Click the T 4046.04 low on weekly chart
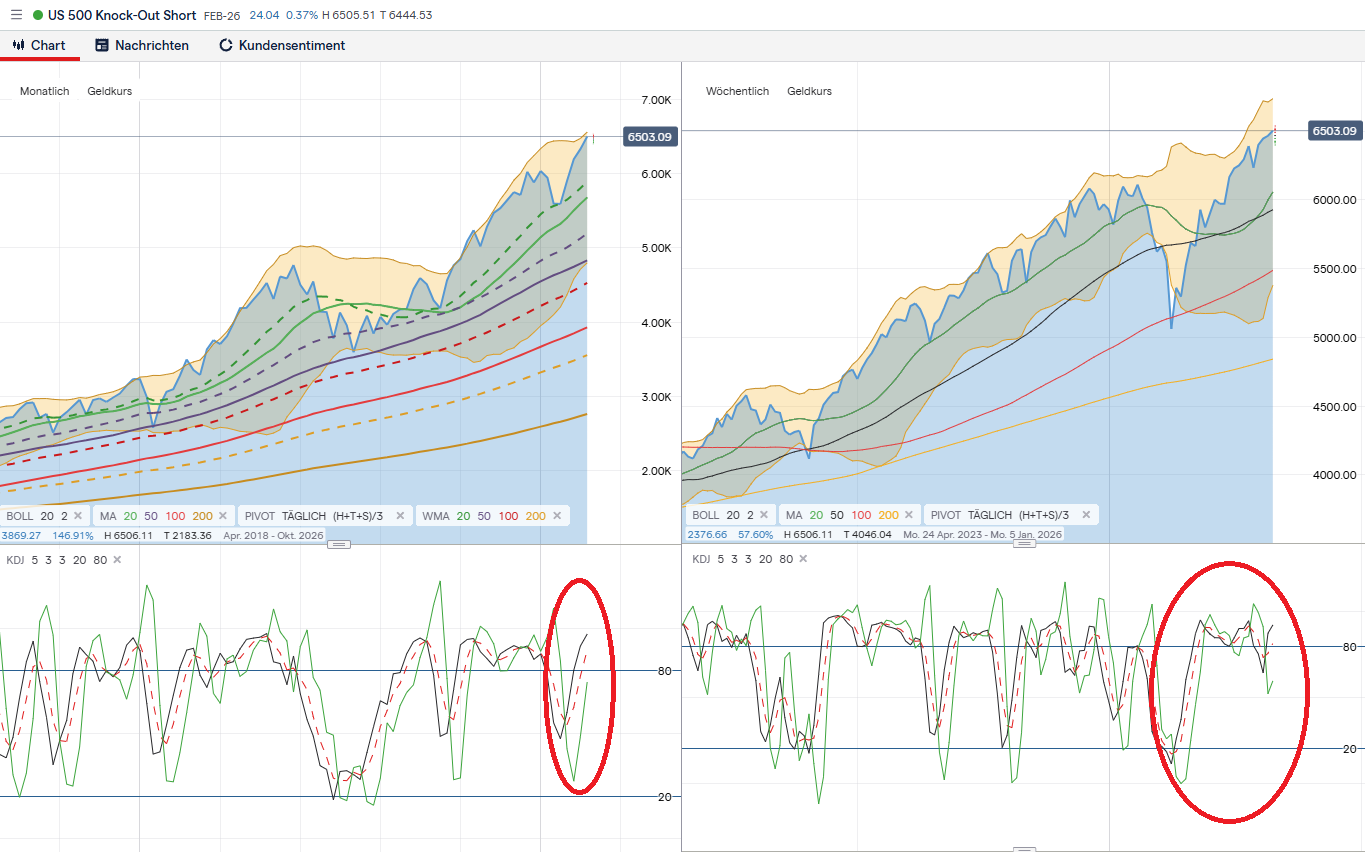Screen dimensions: 1365x852 click(x=870, y=535)
